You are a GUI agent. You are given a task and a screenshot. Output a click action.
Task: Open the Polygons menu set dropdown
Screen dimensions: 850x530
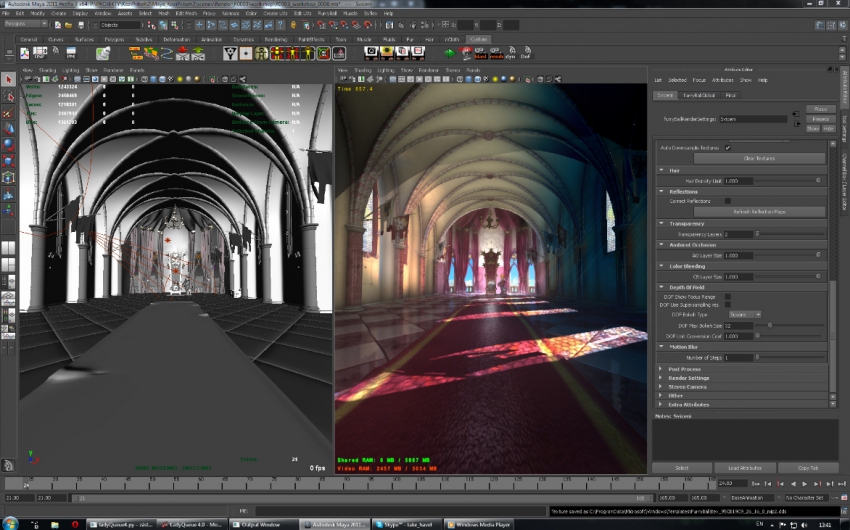25,24
